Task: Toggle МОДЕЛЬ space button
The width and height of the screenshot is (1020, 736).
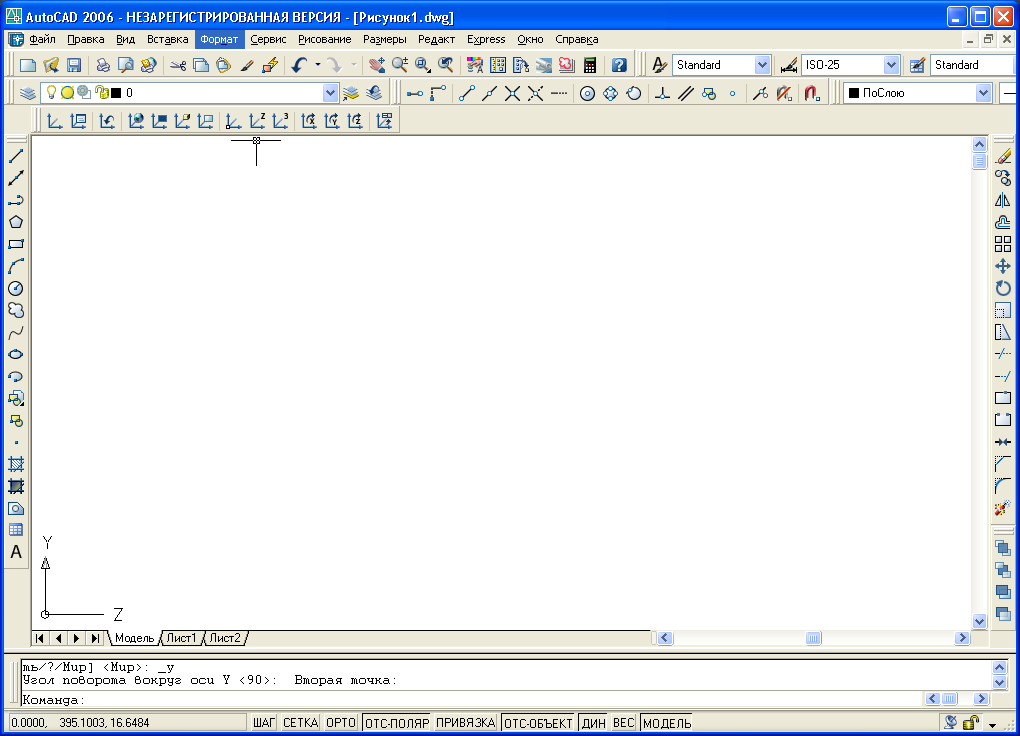Action: 667,723
